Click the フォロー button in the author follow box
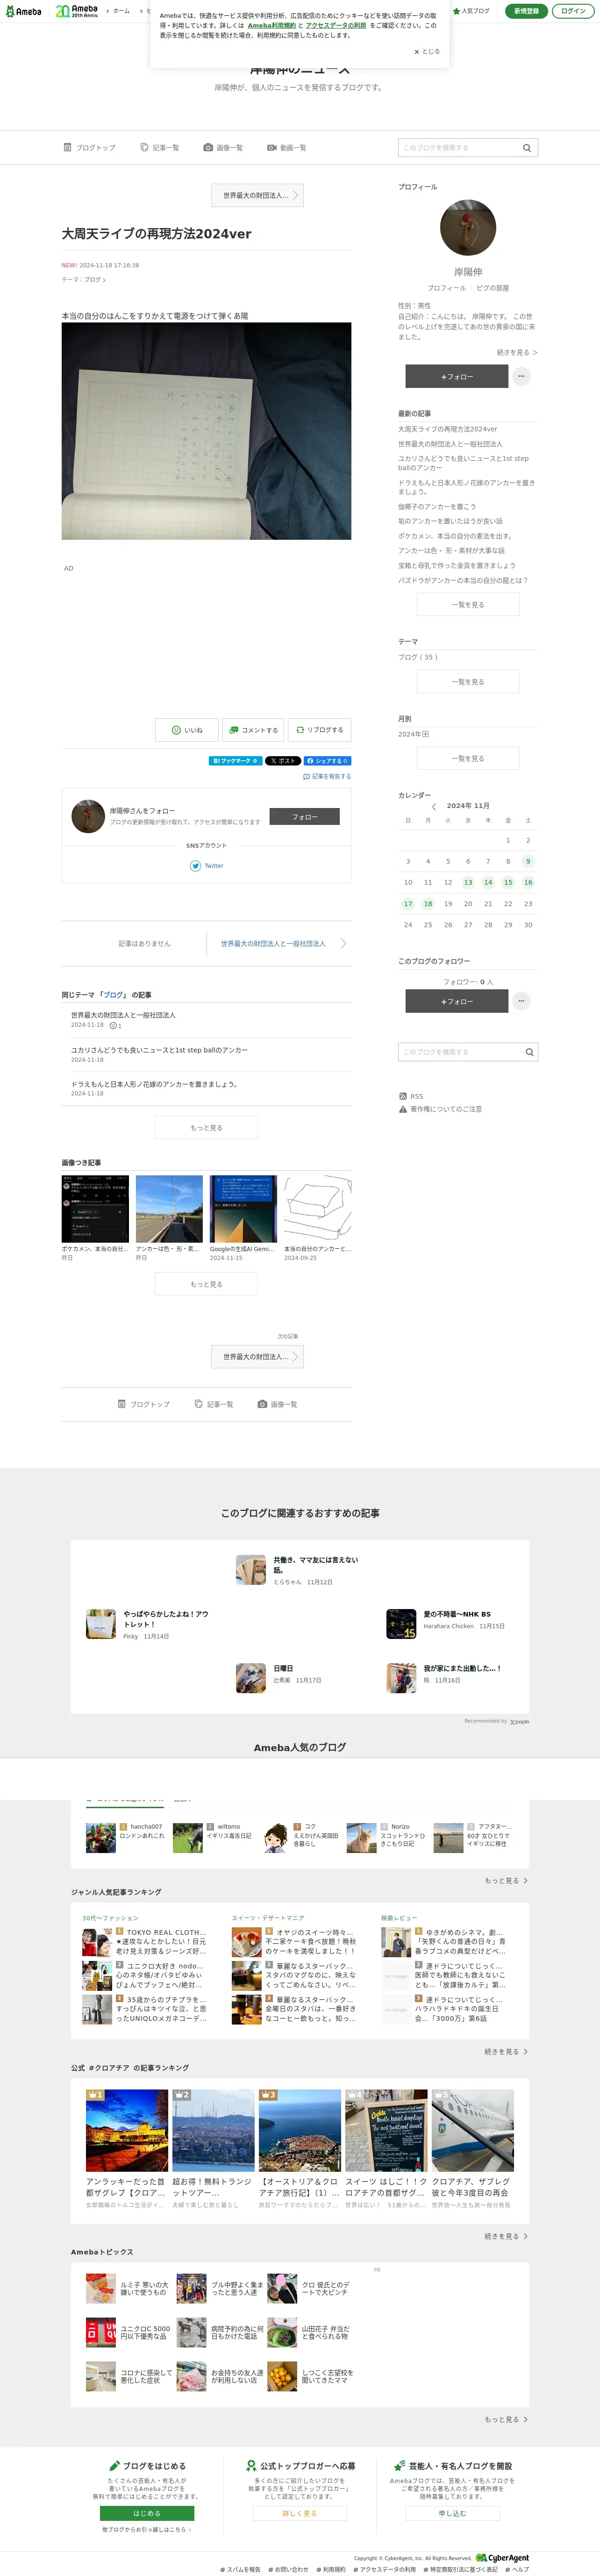This screenshot has width=600, height=2576. tap(305, 817)
